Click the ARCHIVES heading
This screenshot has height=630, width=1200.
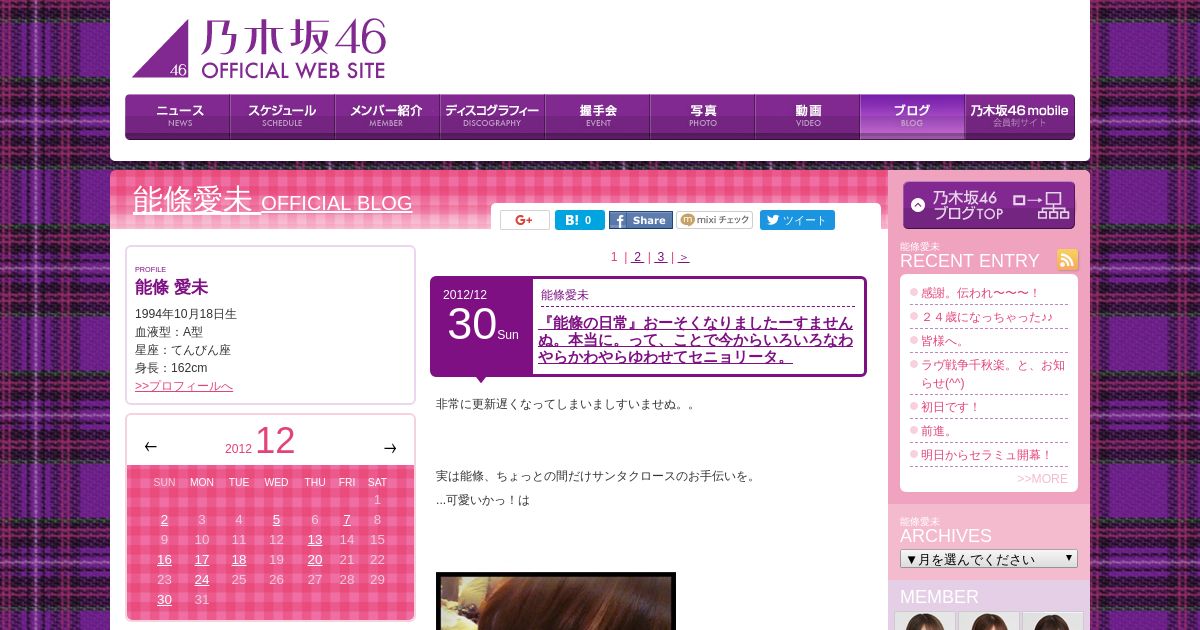(x=946, y=536)
